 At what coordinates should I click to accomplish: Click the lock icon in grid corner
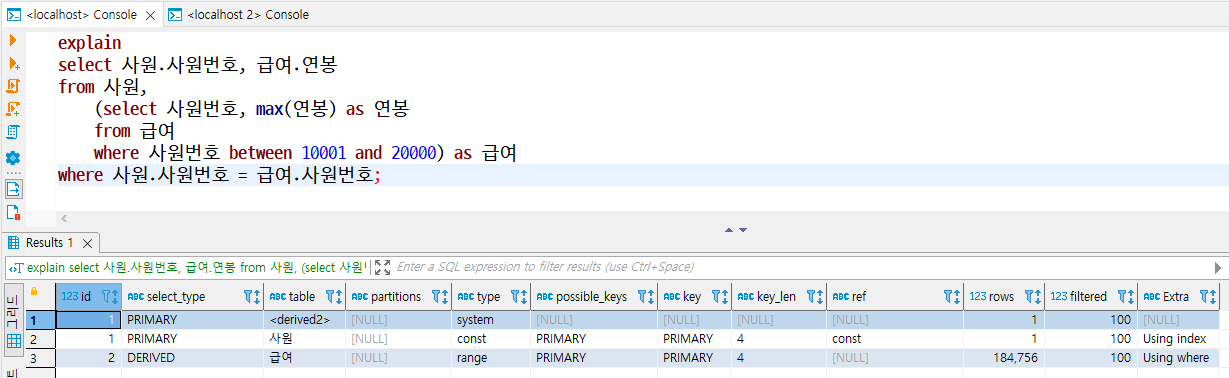click(x=33, y=292)
